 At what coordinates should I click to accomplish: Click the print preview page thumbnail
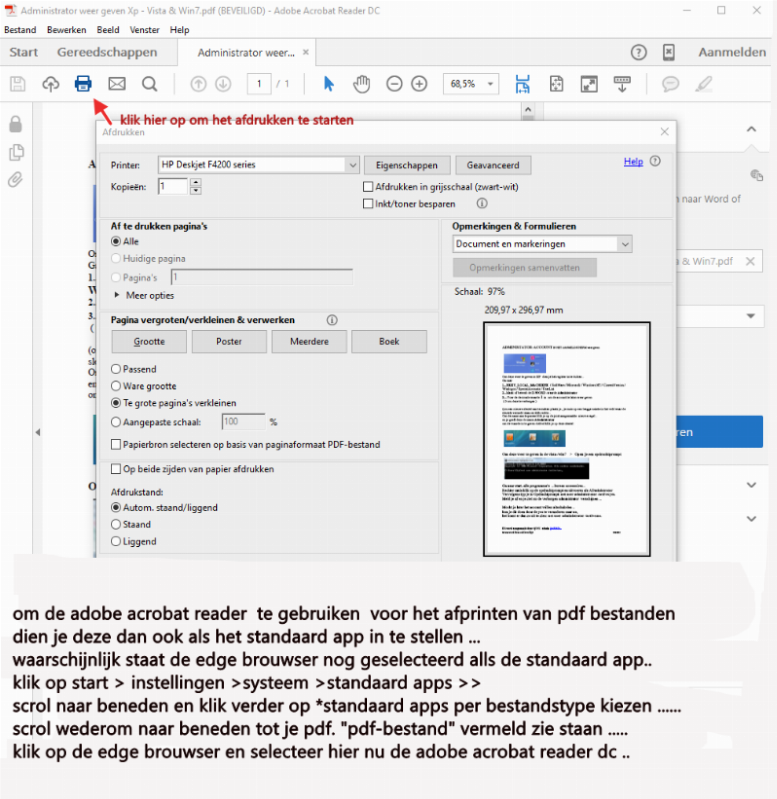(567, 439)
